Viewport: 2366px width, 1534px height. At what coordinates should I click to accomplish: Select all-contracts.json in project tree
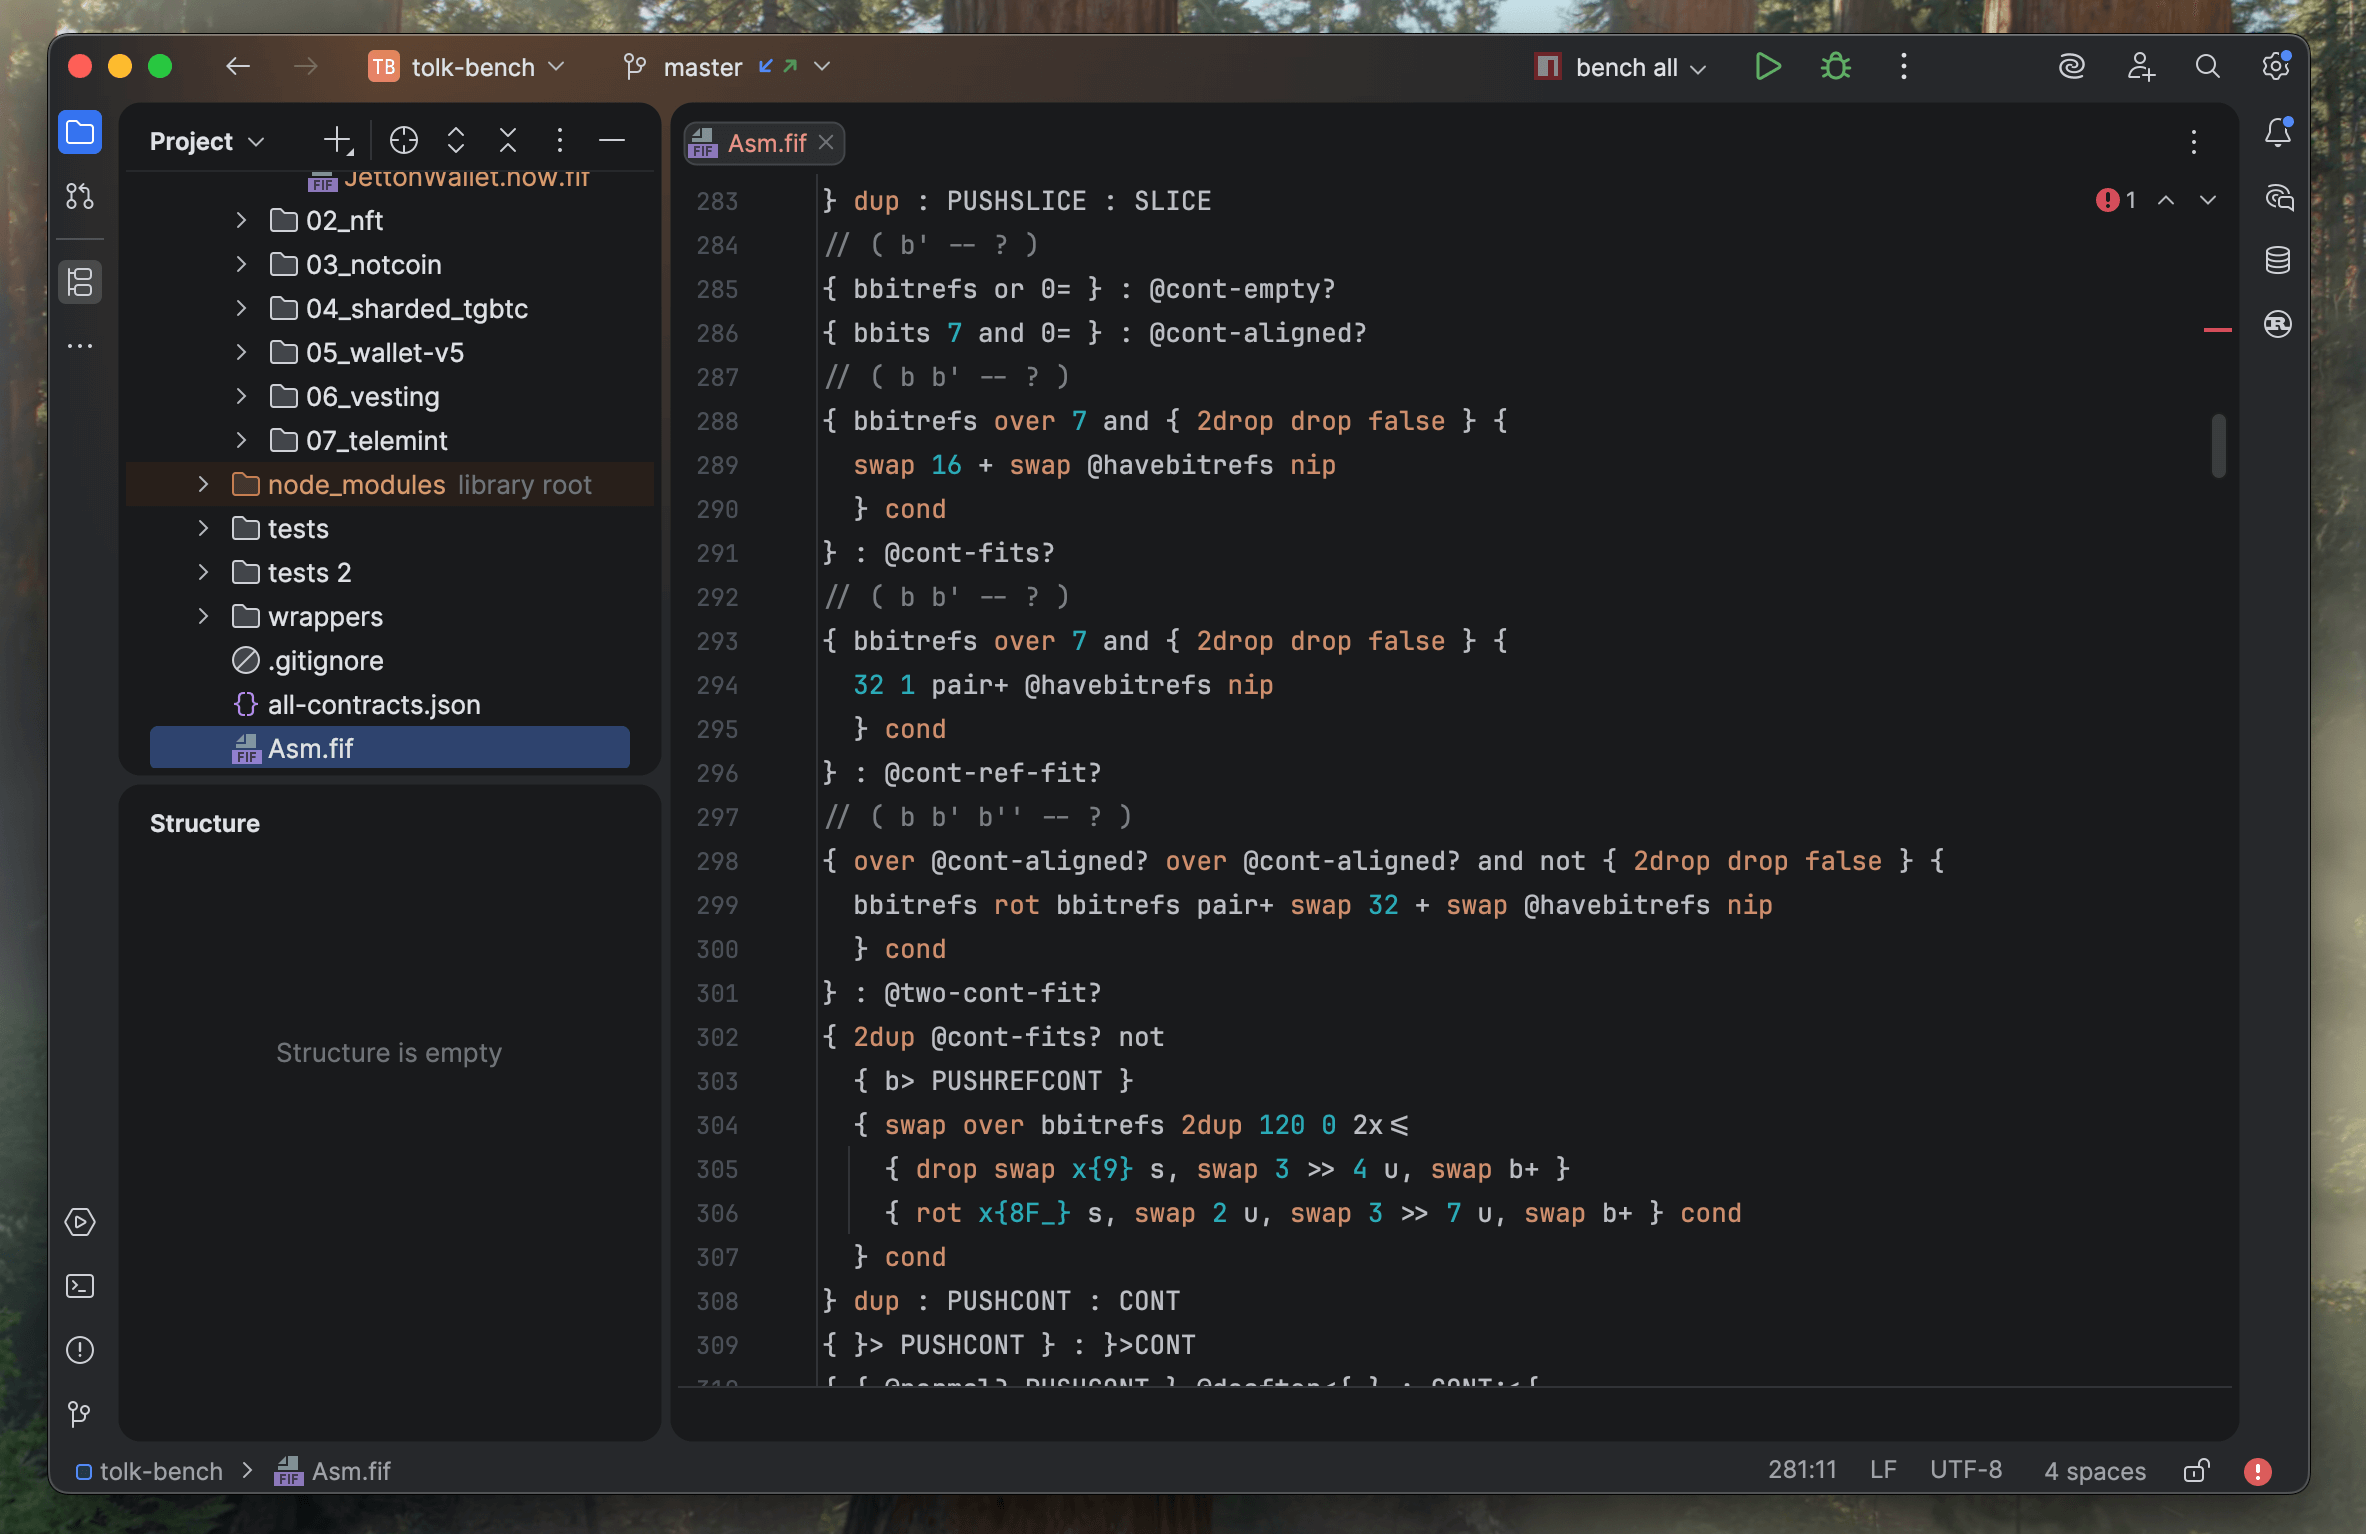click(x=373, y=705)
